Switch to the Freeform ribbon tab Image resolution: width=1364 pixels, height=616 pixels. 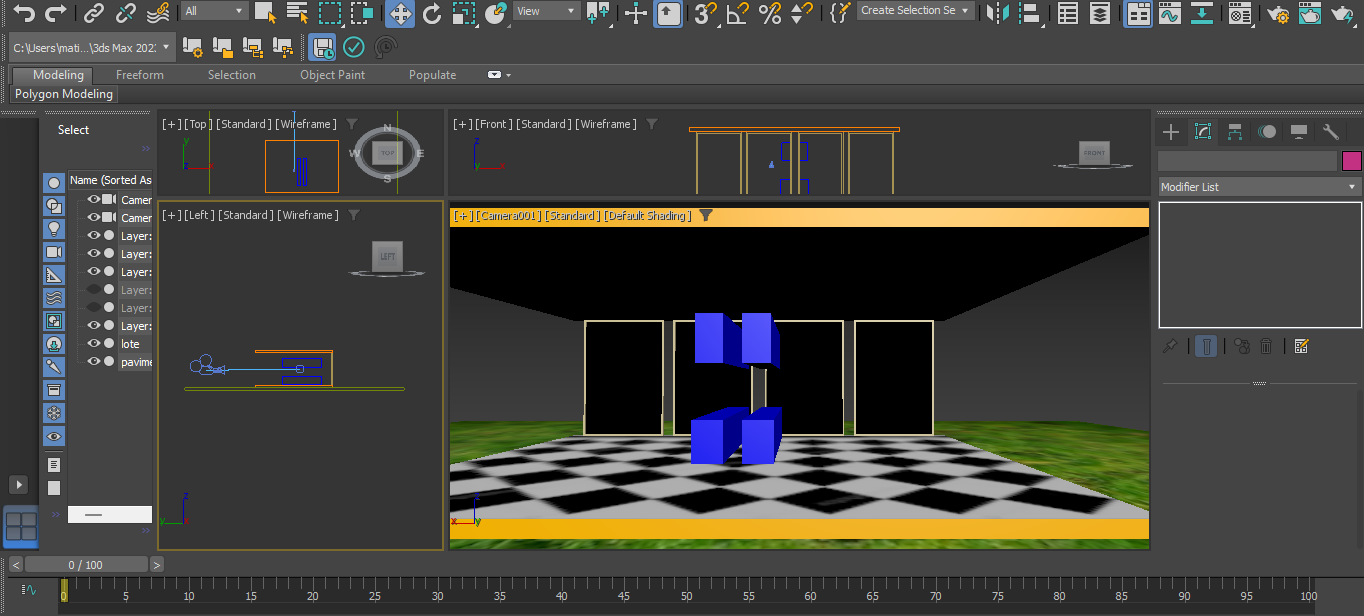click(139, 75)
